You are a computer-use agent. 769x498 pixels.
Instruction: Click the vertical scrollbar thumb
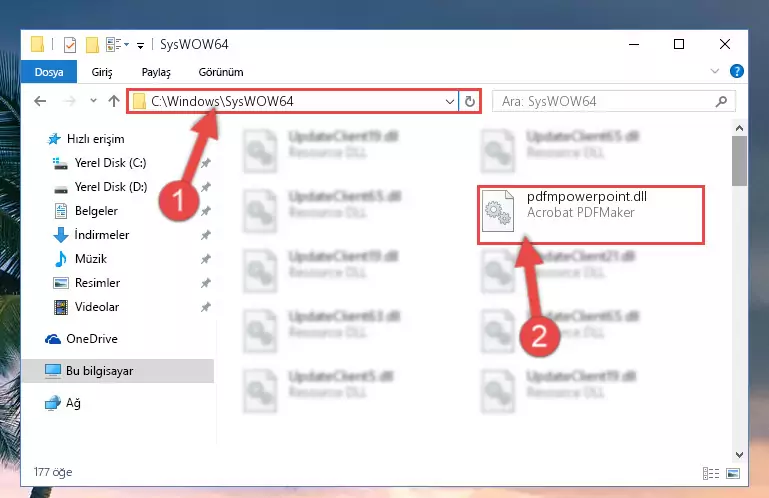click(x=739, y=161)
